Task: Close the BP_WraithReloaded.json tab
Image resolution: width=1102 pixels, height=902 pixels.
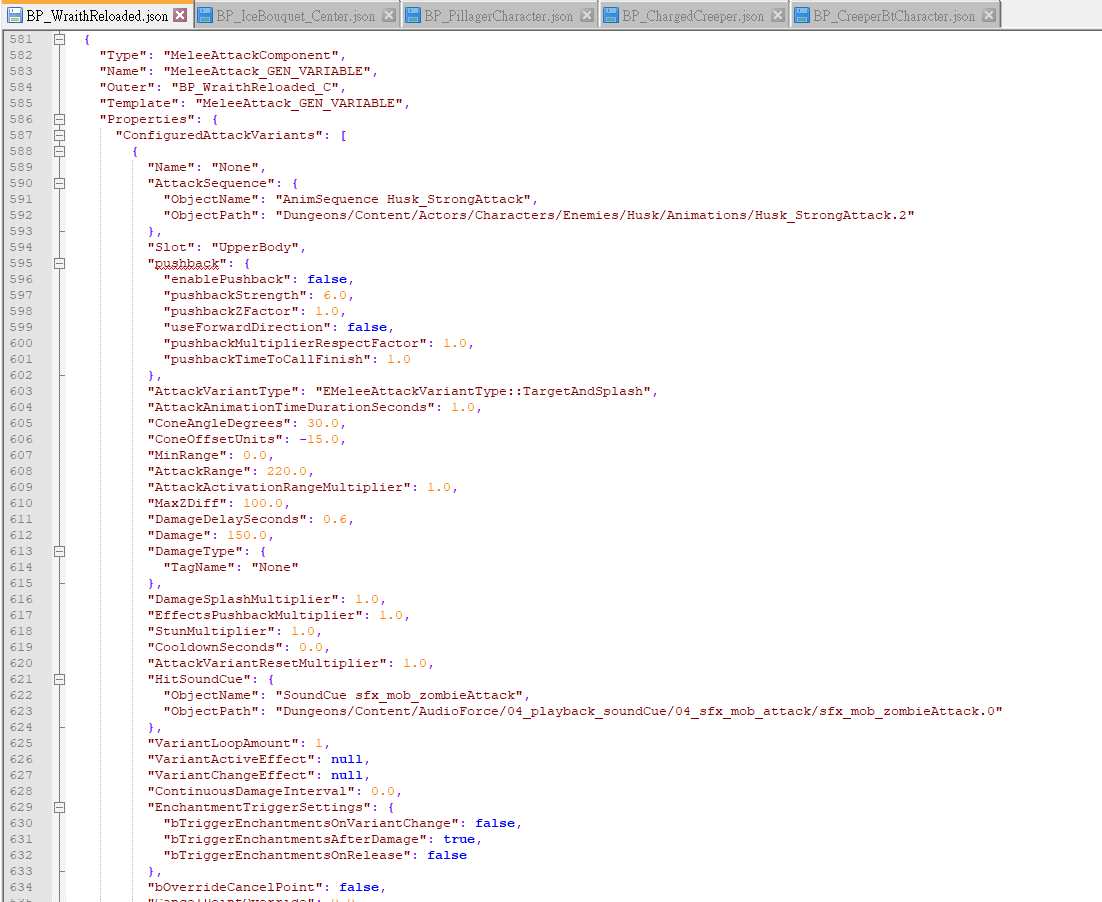Action: [181, 15]
